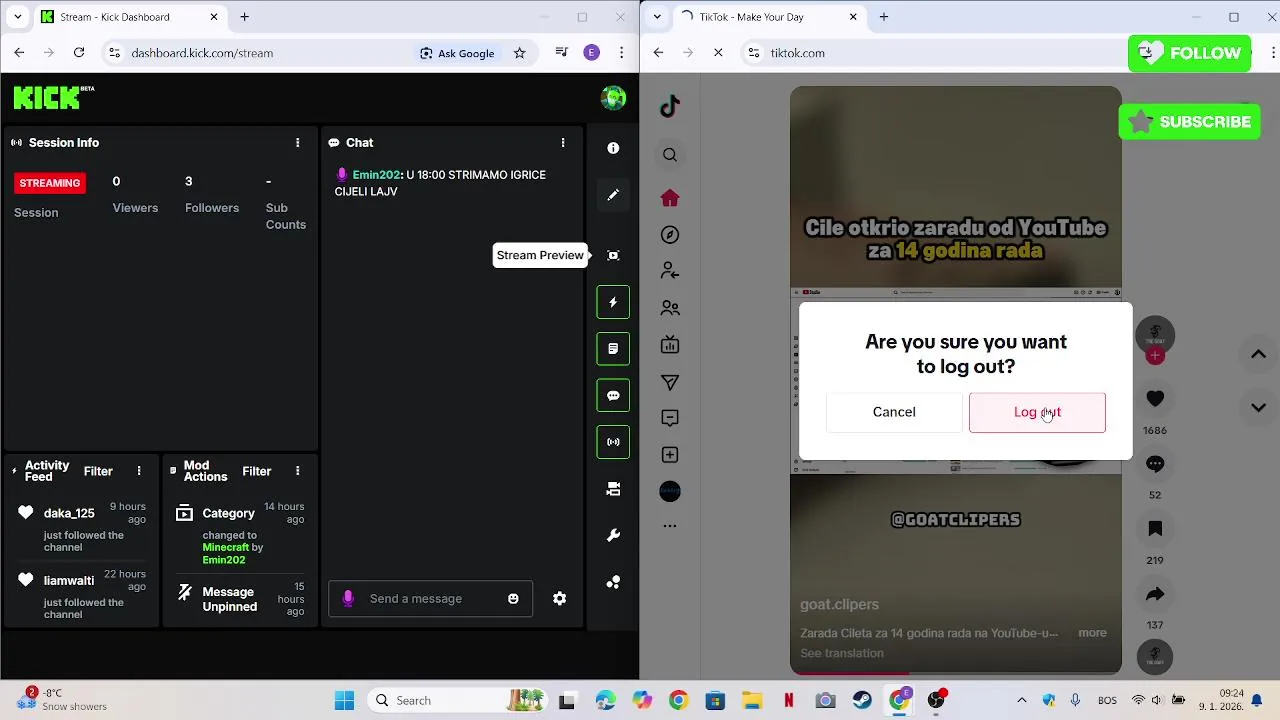Open Chat panel three-dot menu
This screenshot has width=1280, height=720.
(563, 143)
